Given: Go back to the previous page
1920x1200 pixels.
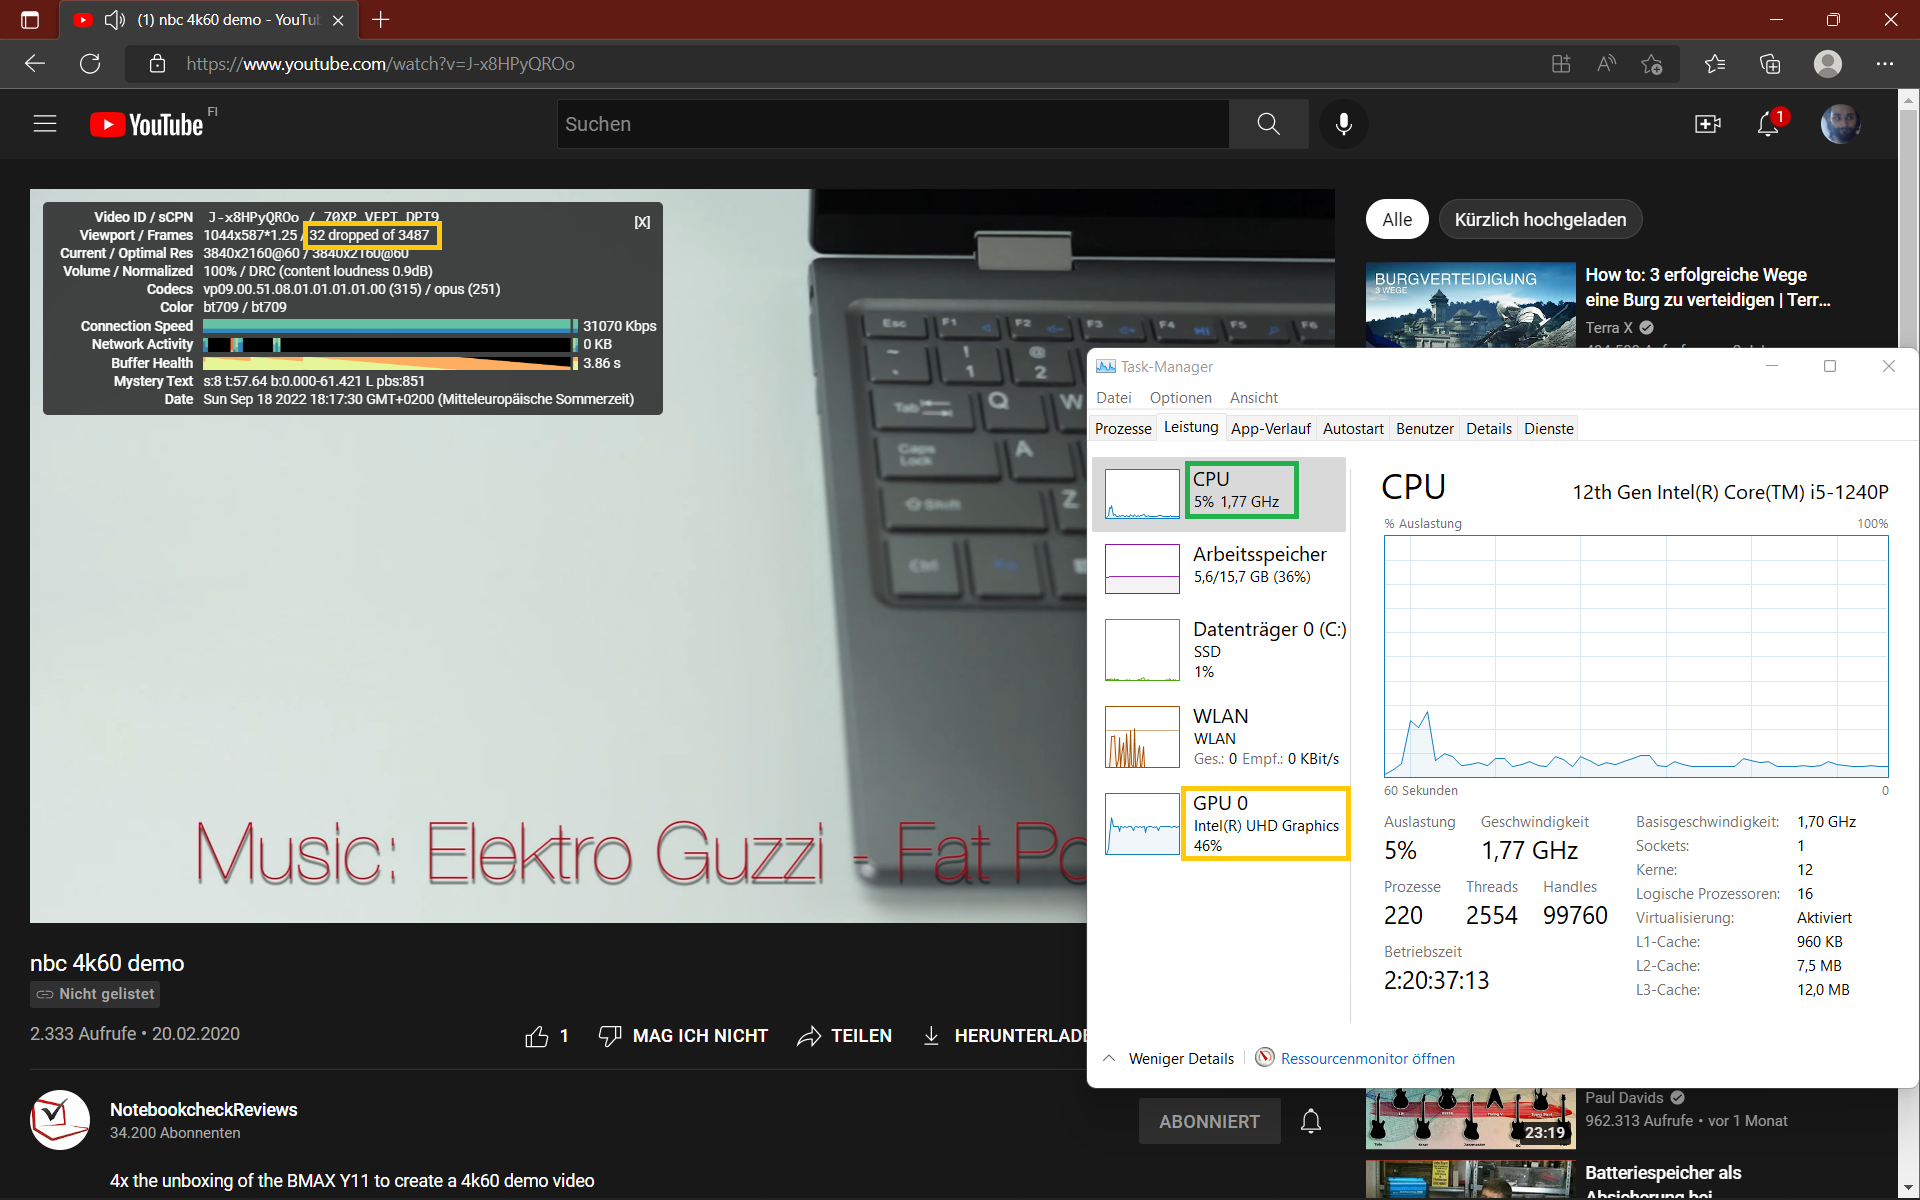Looking at the screenshot, I should tap(35, 64).
